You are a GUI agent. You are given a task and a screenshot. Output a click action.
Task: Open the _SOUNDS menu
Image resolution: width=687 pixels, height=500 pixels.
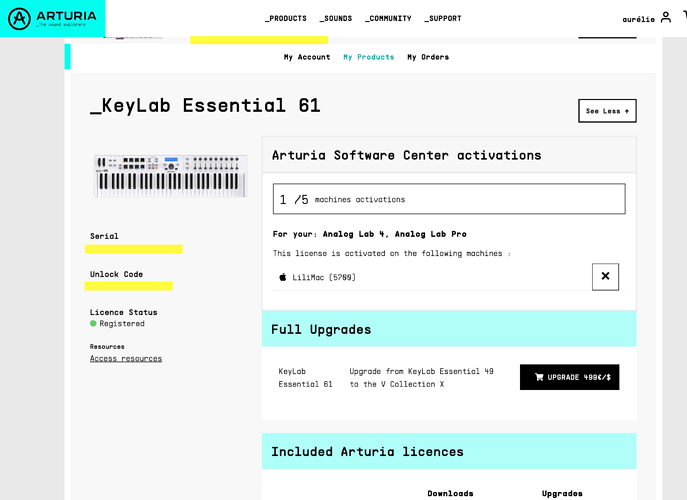click(x=336, y=18)
